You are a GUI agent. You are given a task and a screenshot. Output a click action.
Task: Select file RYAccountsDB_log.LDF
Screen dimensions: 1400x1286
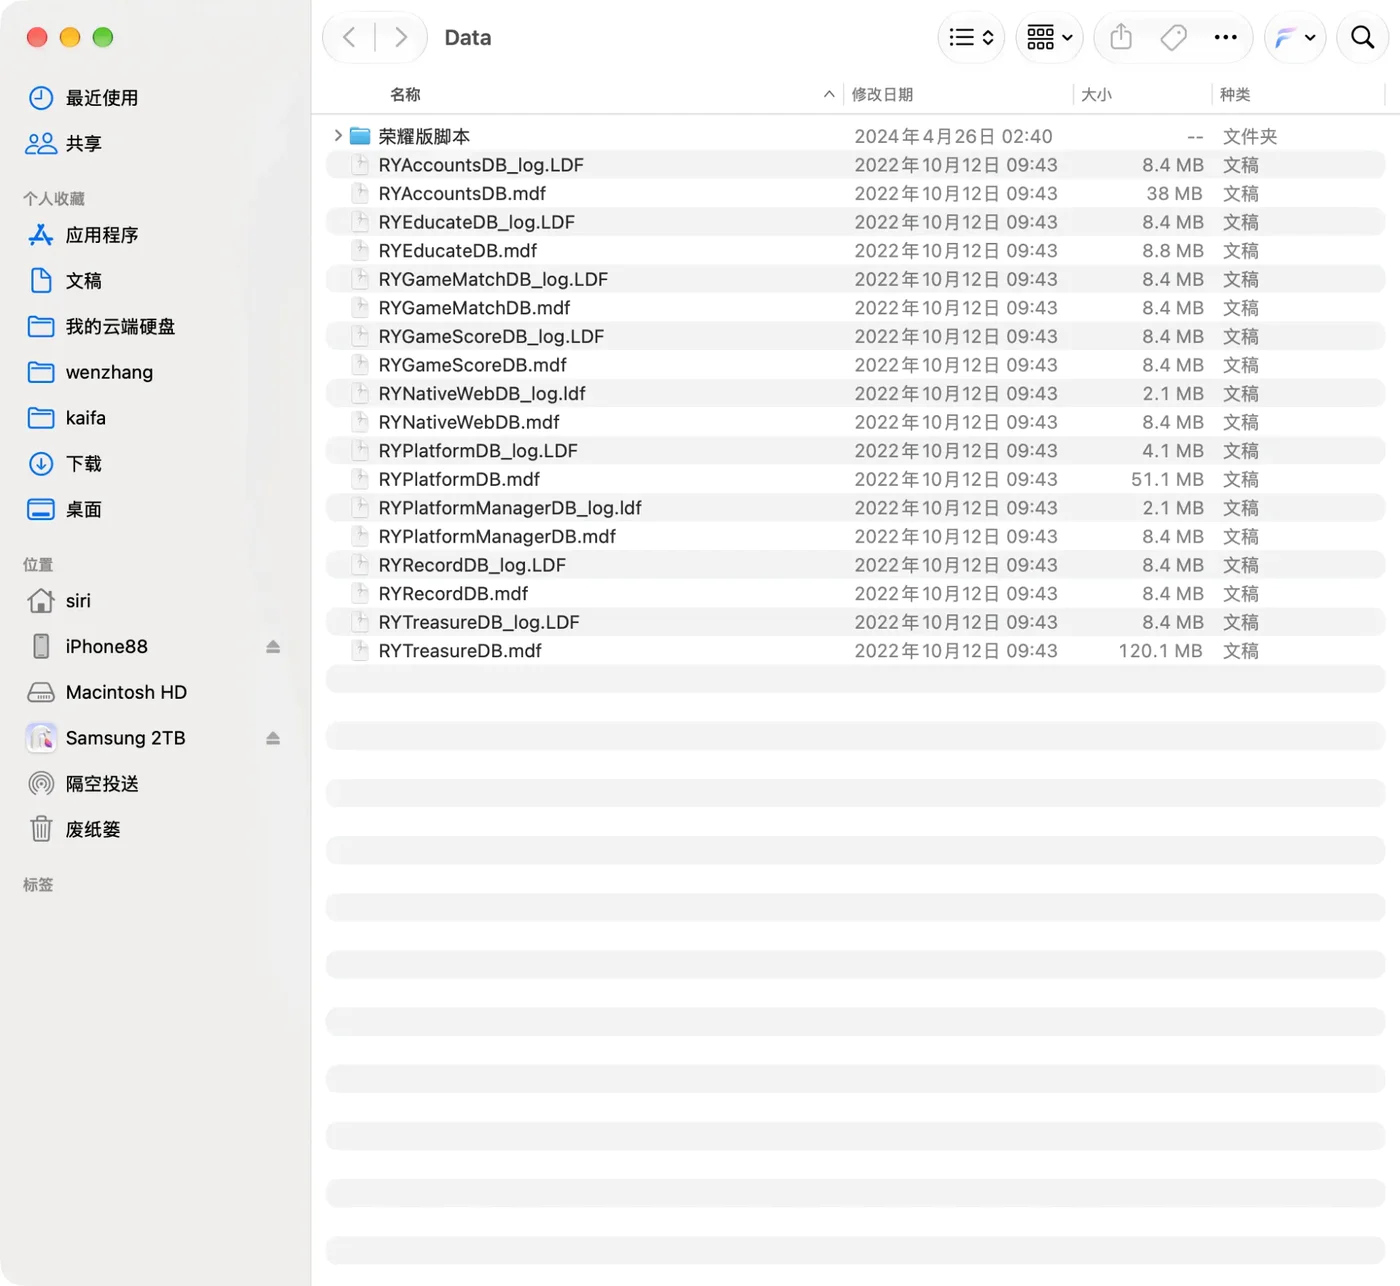pyautogui.click(x=855, y=165)
